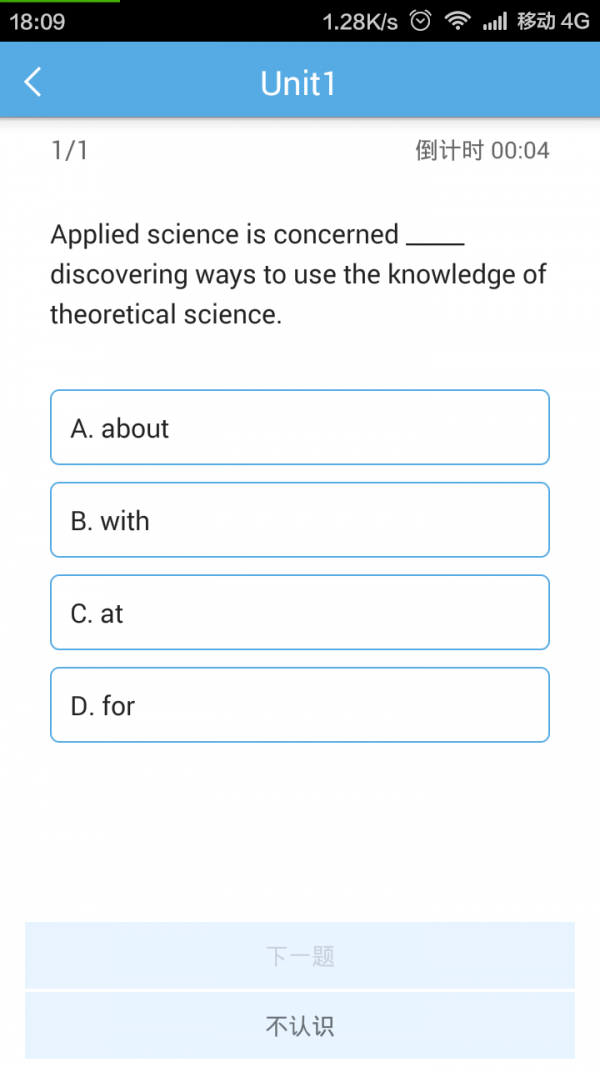
Task: Tap the alarm clock status icon
Action: [422, 21]
